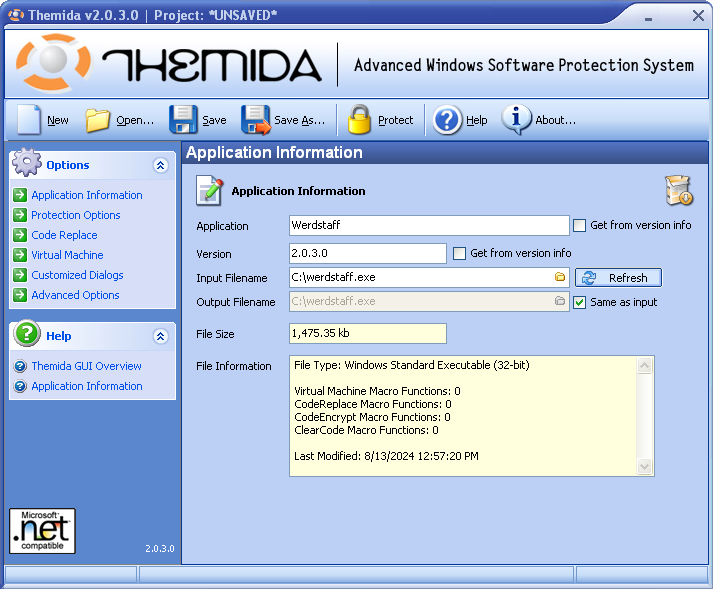The height and width of the screenshot is (589, 713).
Task: Open a project with the Open folder icon
Action: [98, 120]
